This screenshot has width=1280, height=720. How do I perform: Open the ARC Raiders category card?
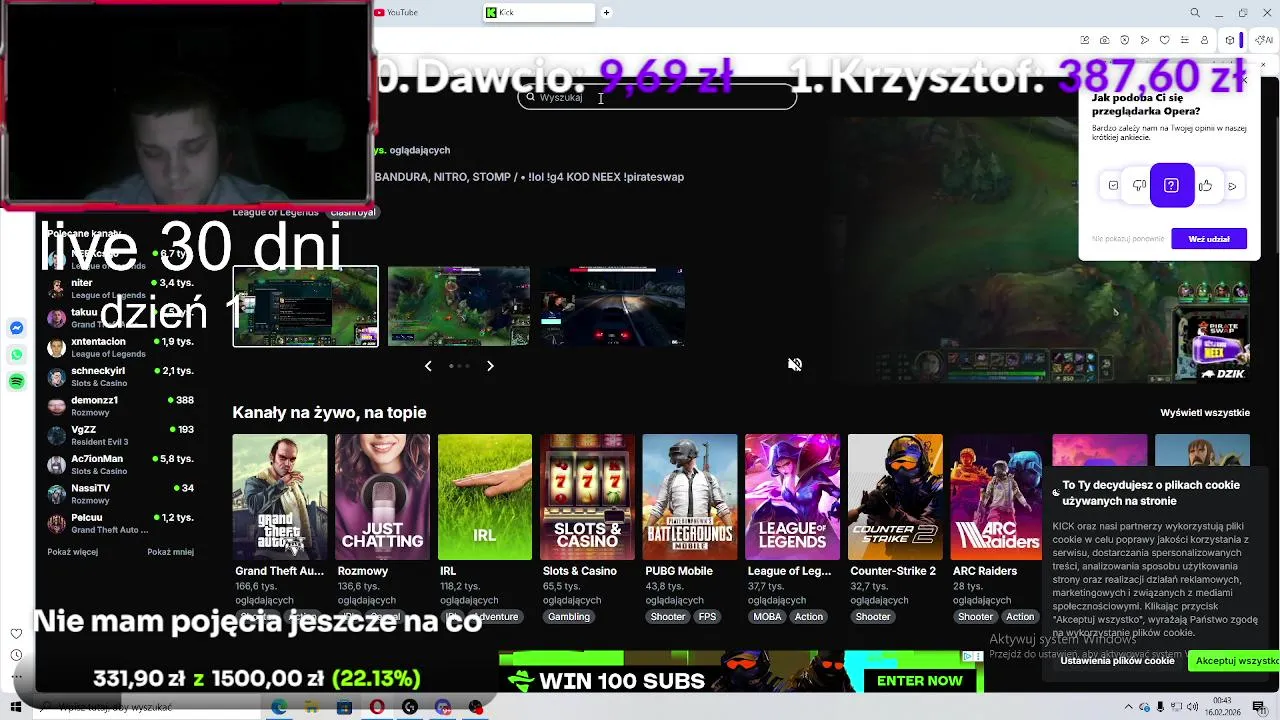pos(997,497)
